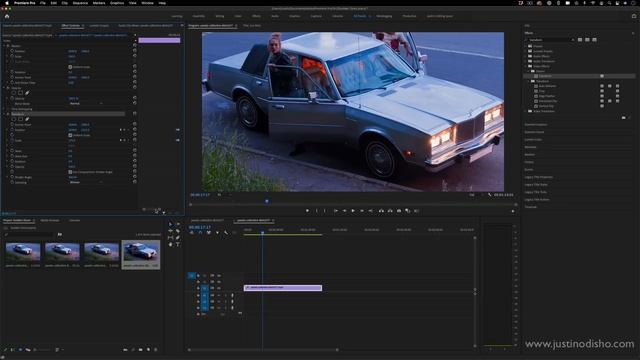Select the Razor tool
Image resolution: width=640 pixels, height=360 pixels.
(x=178, y=231)
